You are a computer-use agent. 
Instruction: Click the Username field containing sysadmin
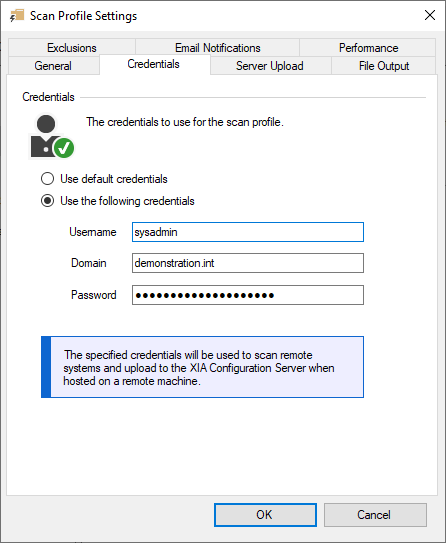[x=248, y=232]
